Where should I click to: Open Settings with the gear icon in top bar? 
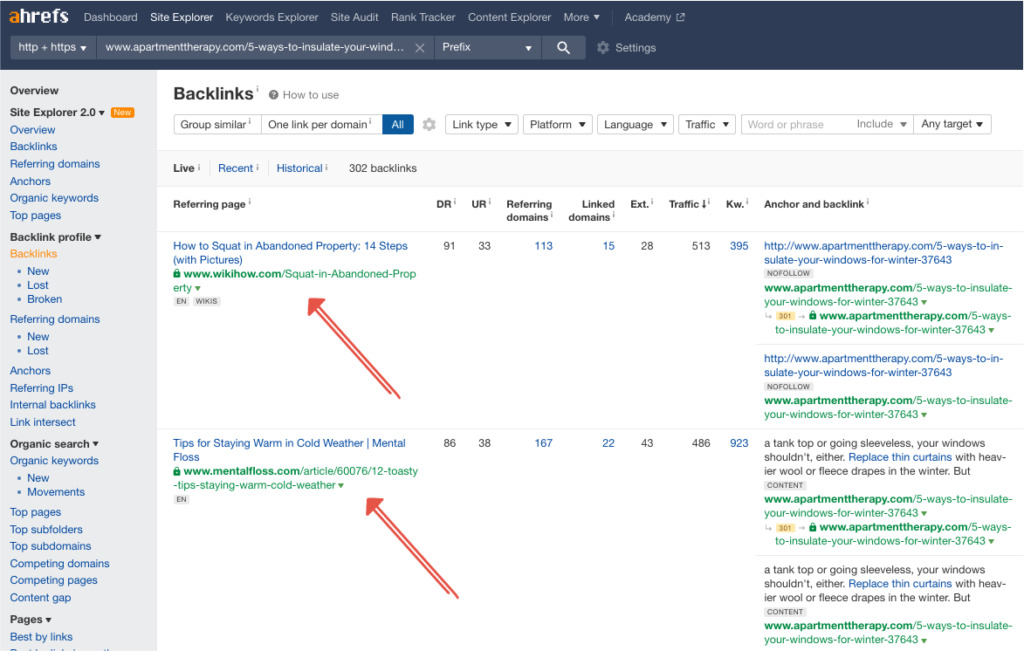[x=603, y=48]
